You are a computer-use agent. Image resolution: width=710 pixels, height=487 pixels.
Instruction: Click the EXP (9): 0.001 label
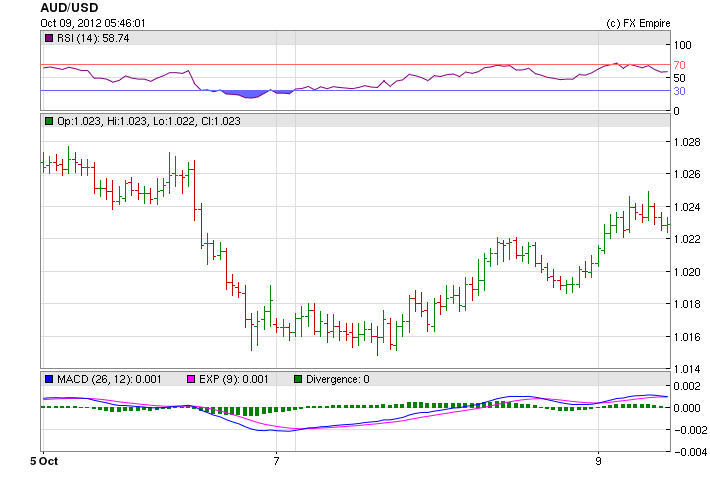coord(234,379)
